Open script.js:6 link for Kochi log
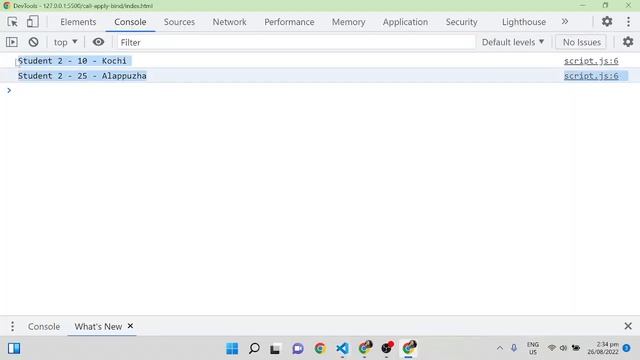This screenshot has width=640, height=360. (x=591, y=61)
